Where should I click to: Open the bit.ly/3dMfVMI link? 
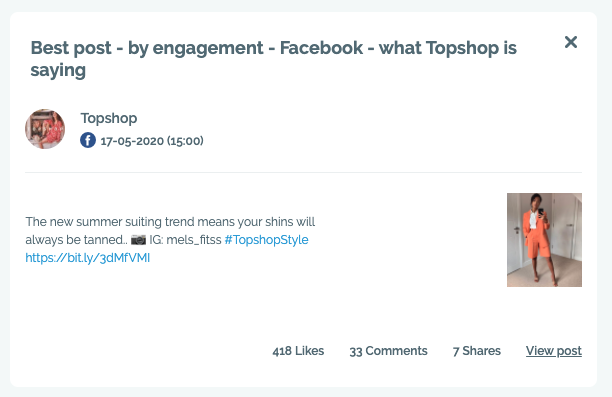[87, 258]
